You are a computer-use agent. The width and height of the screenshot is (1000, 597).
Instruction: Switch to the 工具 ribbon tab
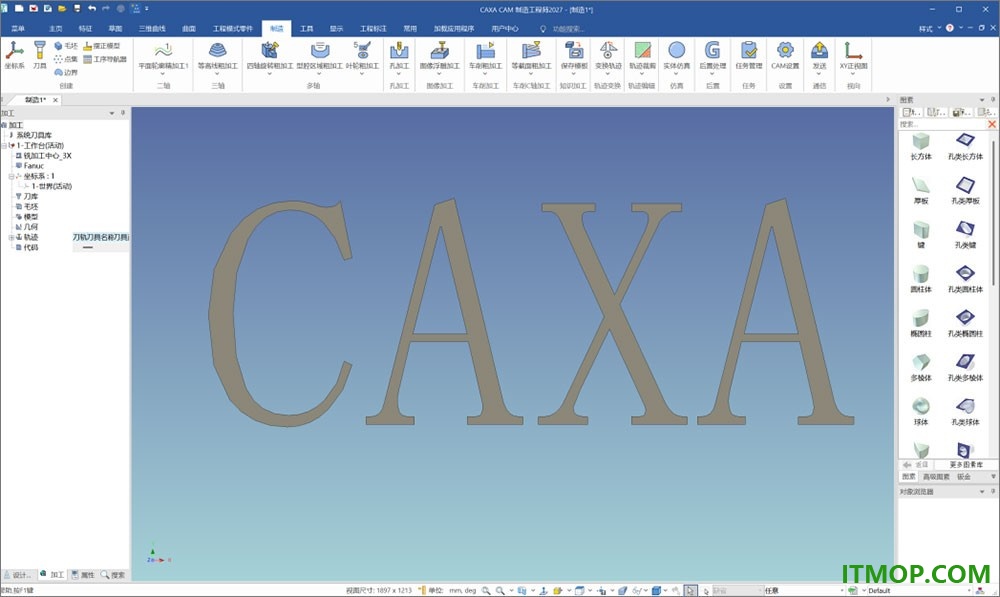point(307,29)
